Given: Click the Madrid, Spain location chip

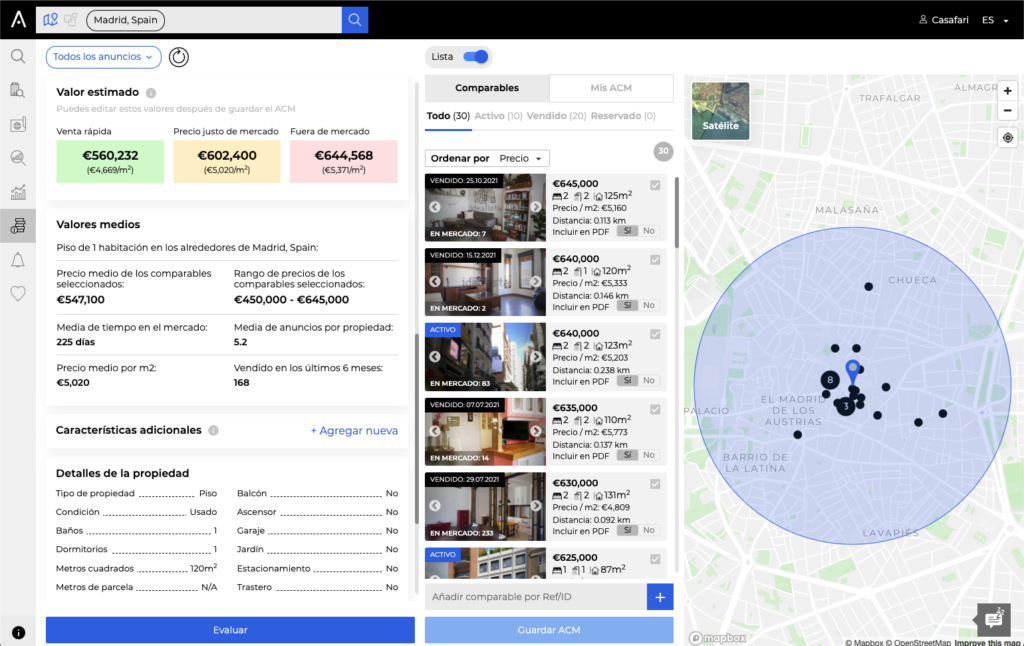Looking at the screenshot, I should click(x=125, y=20).
